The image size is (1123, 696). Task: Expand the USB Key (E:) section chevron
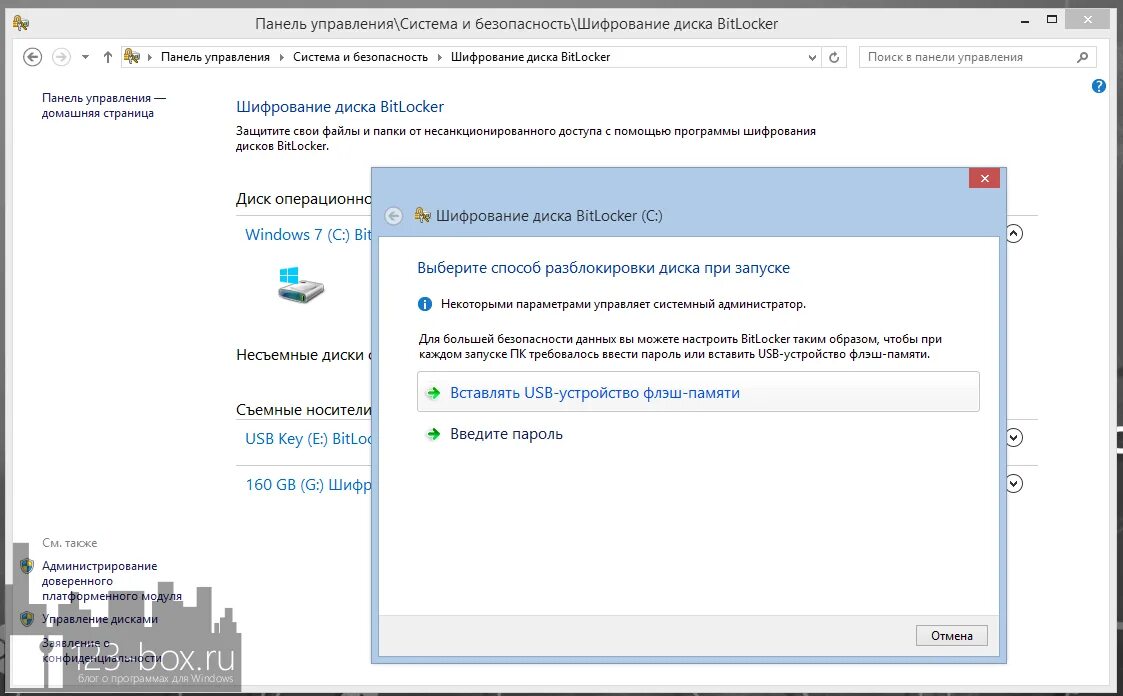click(1014, 438)
